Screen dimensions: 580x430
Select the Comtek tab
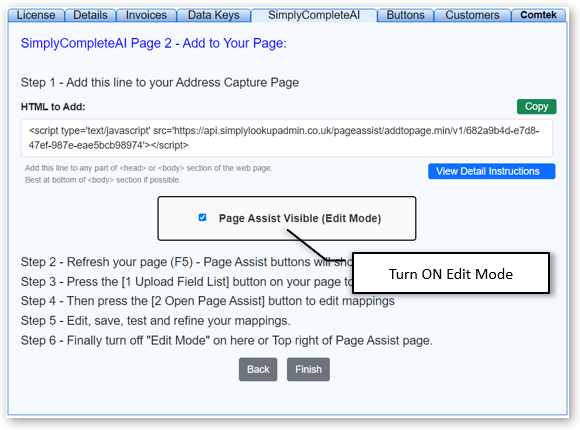tap(538, 15)
